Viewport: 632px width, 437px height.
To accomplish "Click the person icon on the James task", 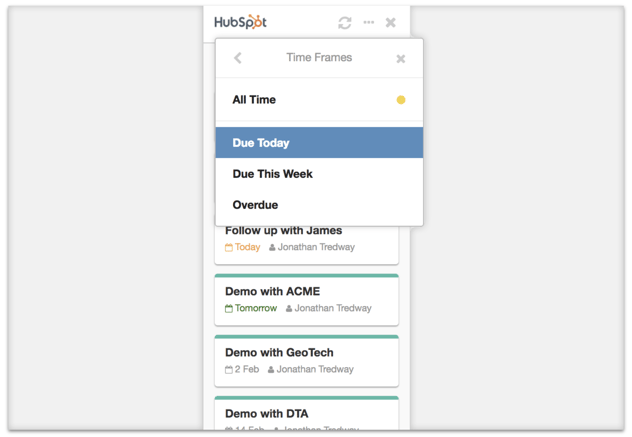I will (x=272, y=248).
